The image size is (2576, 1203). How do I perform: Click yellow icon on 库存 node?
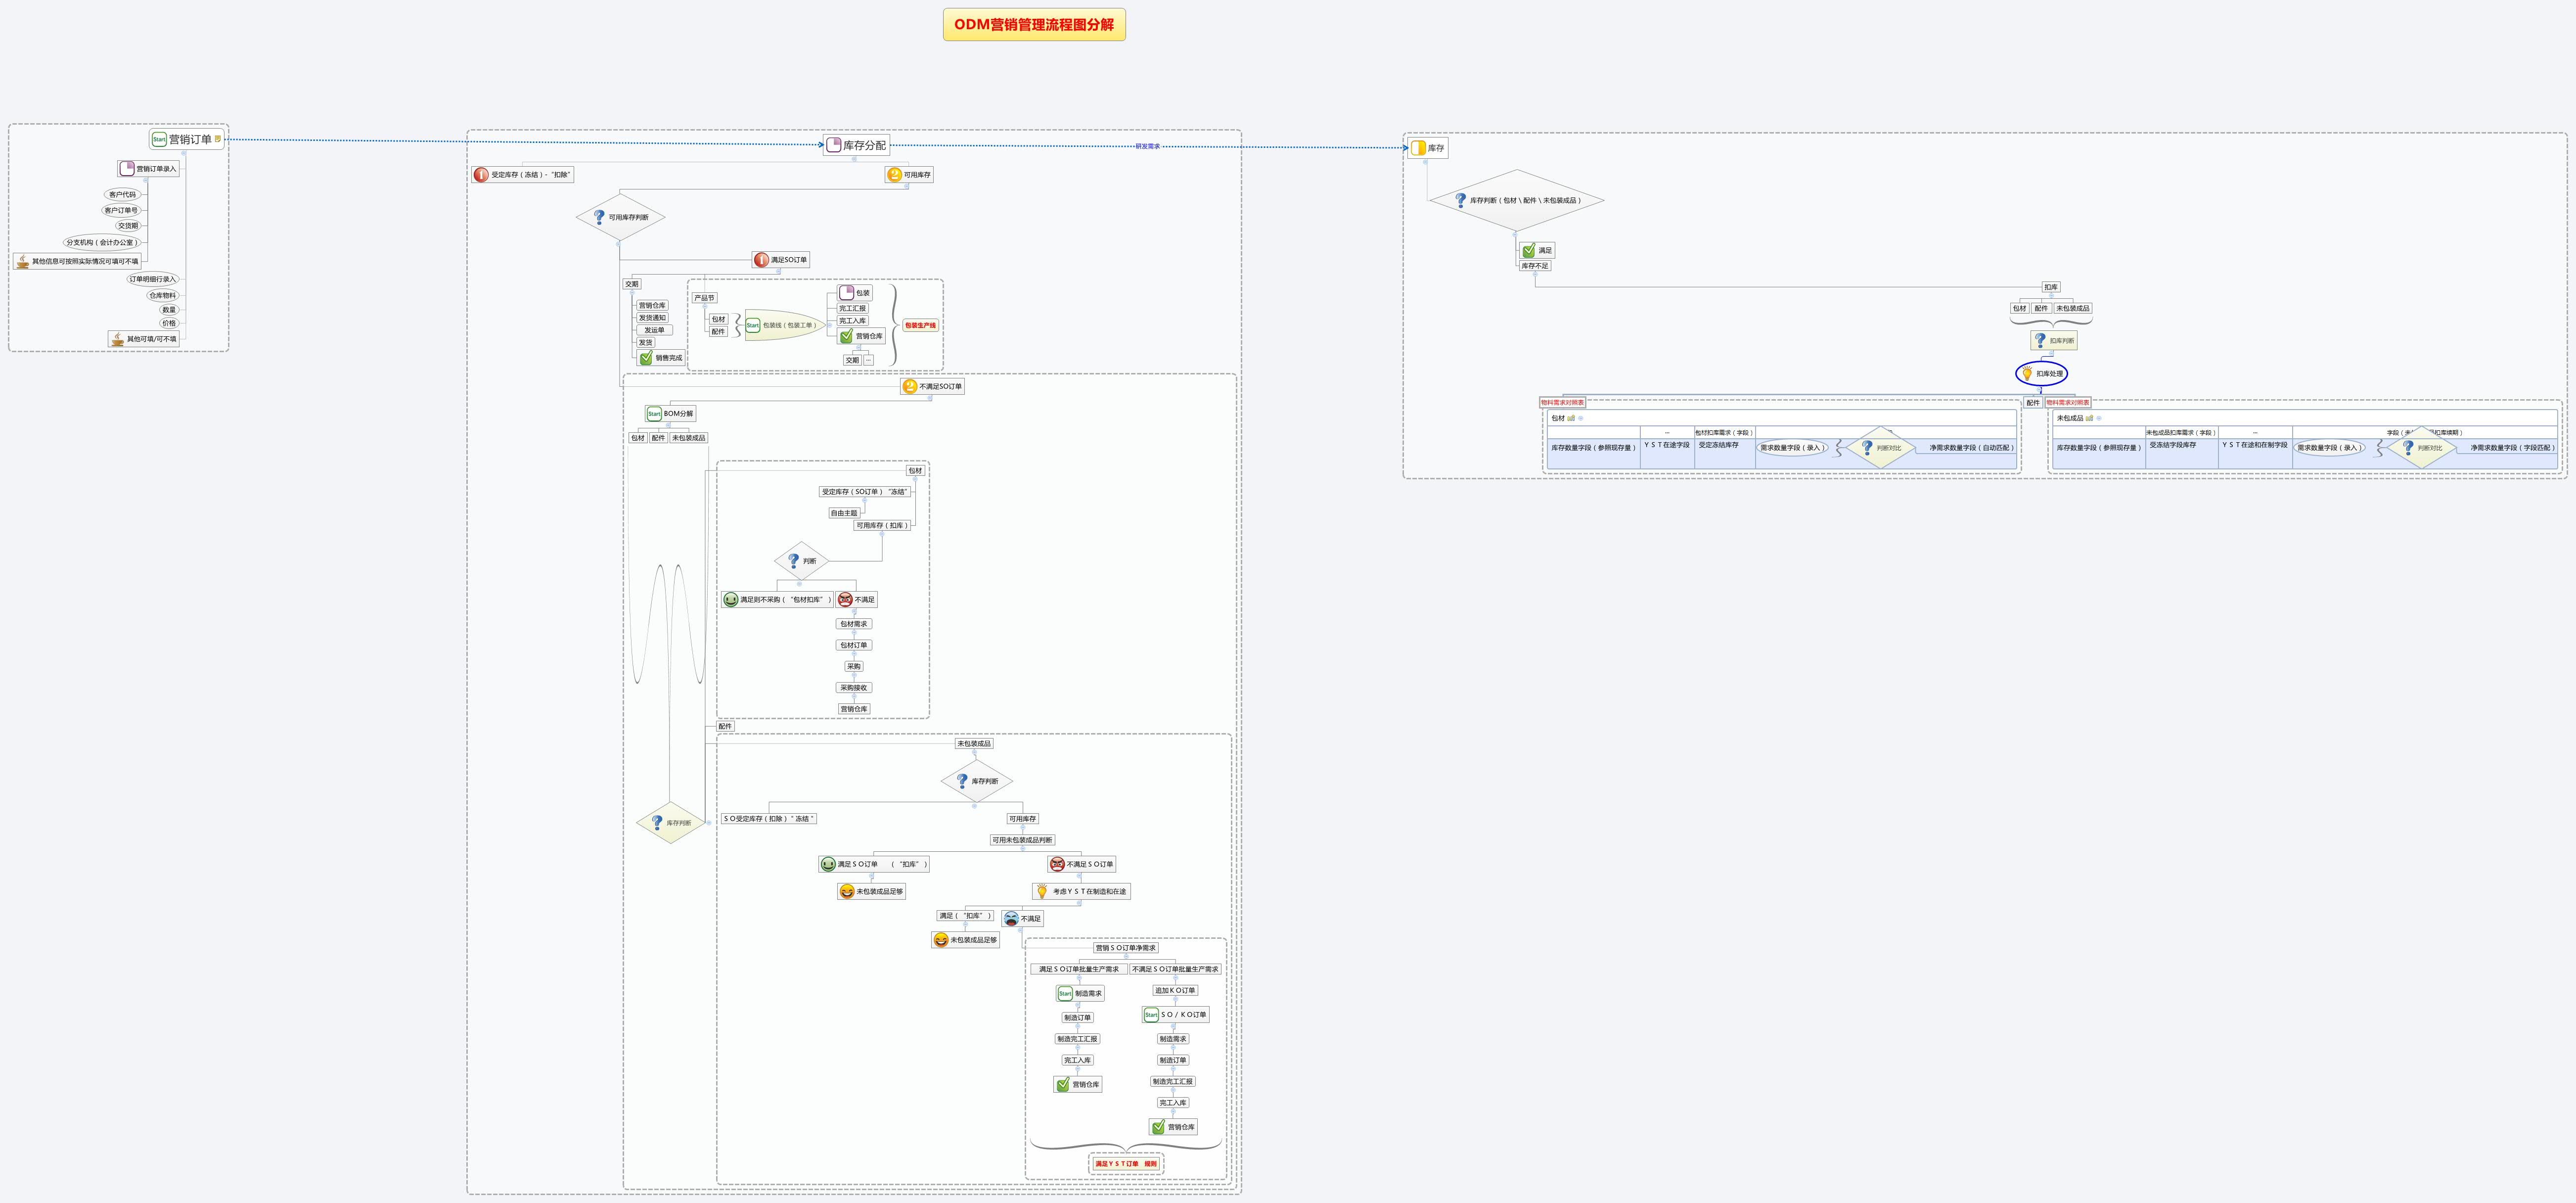1418,148
